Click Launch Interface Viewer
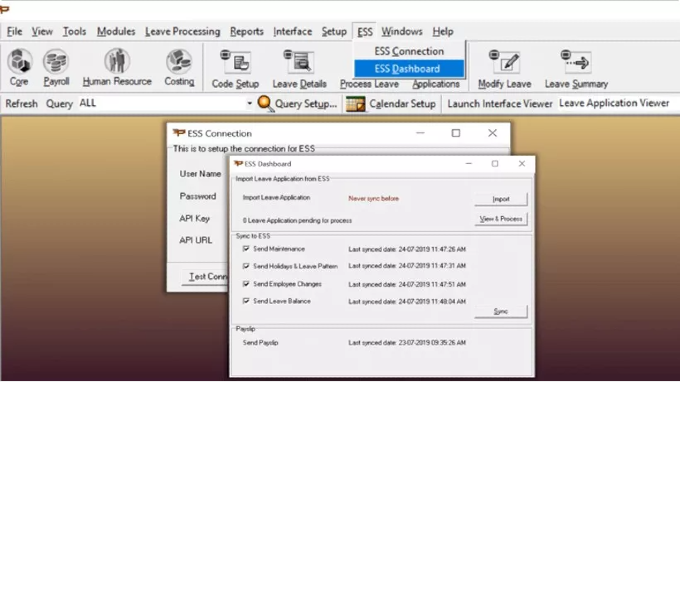Image resolution: width=680 pixels, height=606 pixels. (500, 104)
